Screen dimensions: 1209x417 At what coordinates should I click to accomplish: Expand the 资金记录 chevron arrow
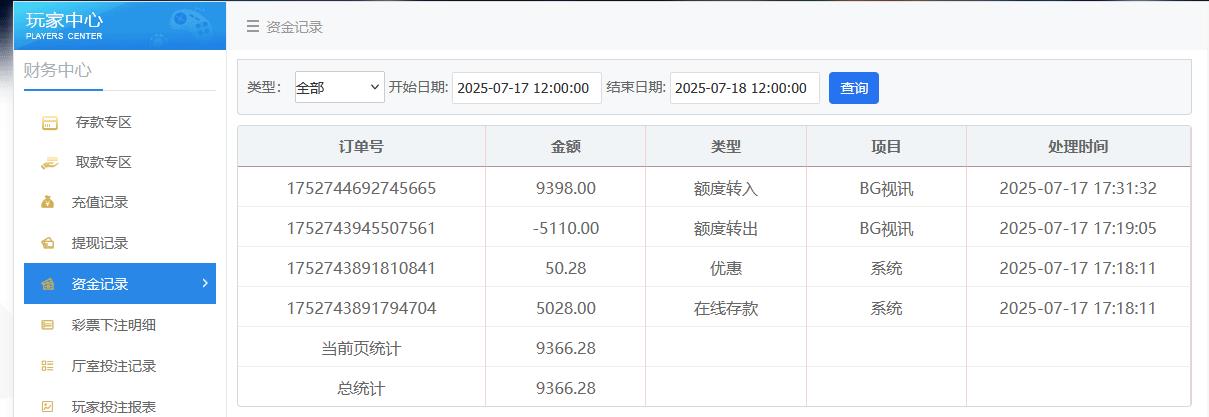click(x=204, y=284)
